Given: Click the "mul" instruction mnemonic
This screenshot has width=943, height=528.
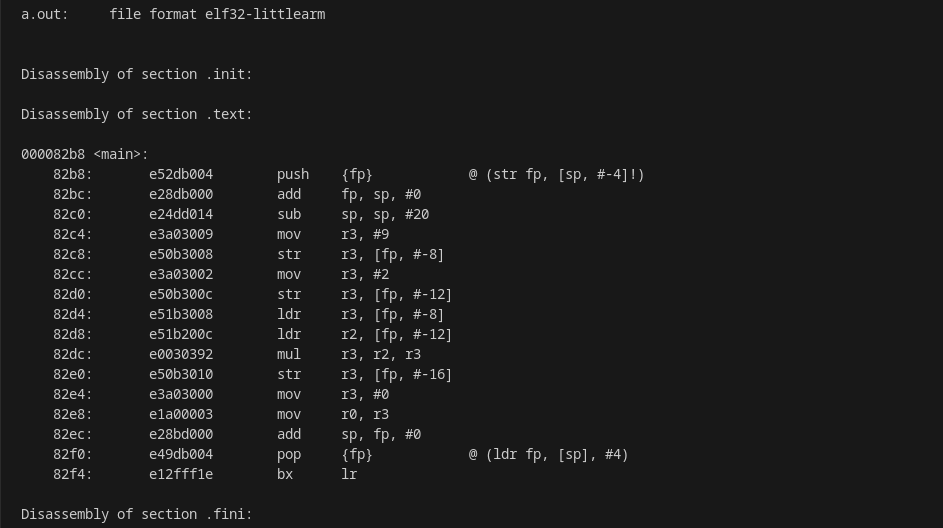Looking at the screenshot, I should [289, 354].
